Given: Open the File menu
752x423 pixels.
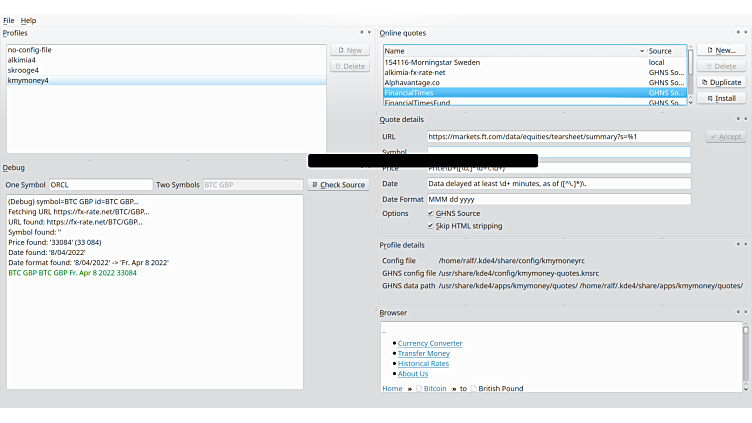Looking at the screenshot, I should coord(8,20).
